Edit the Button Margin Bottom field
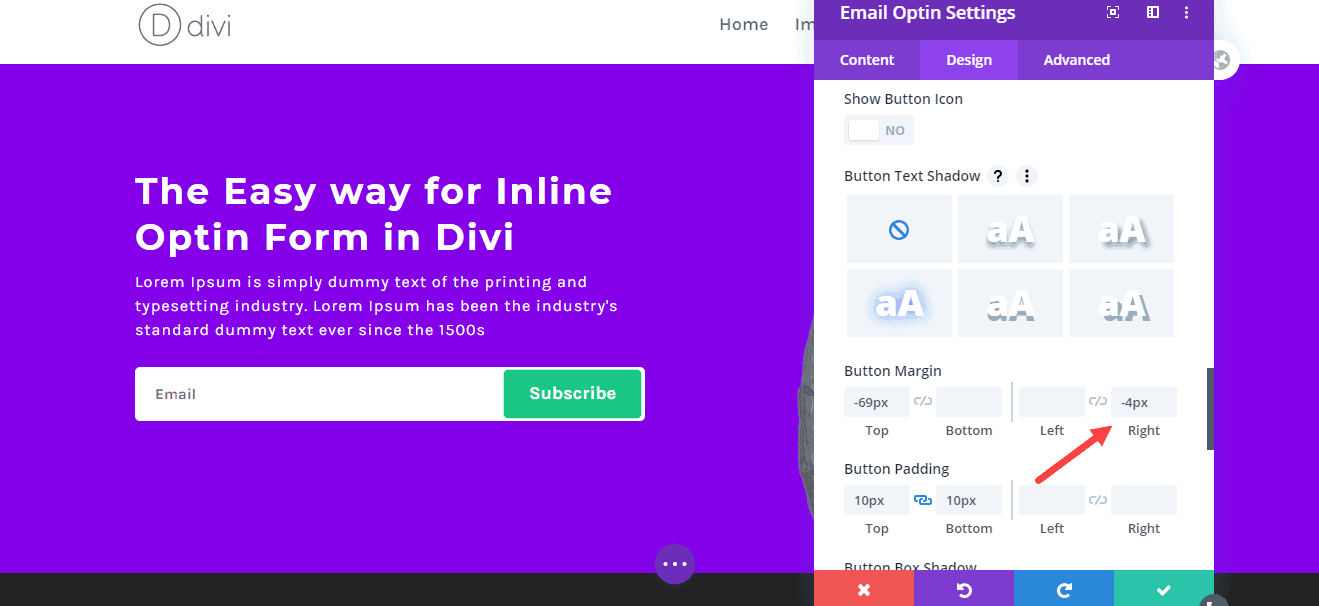Viewport: 1319px width, 606px height. [969, 402]
